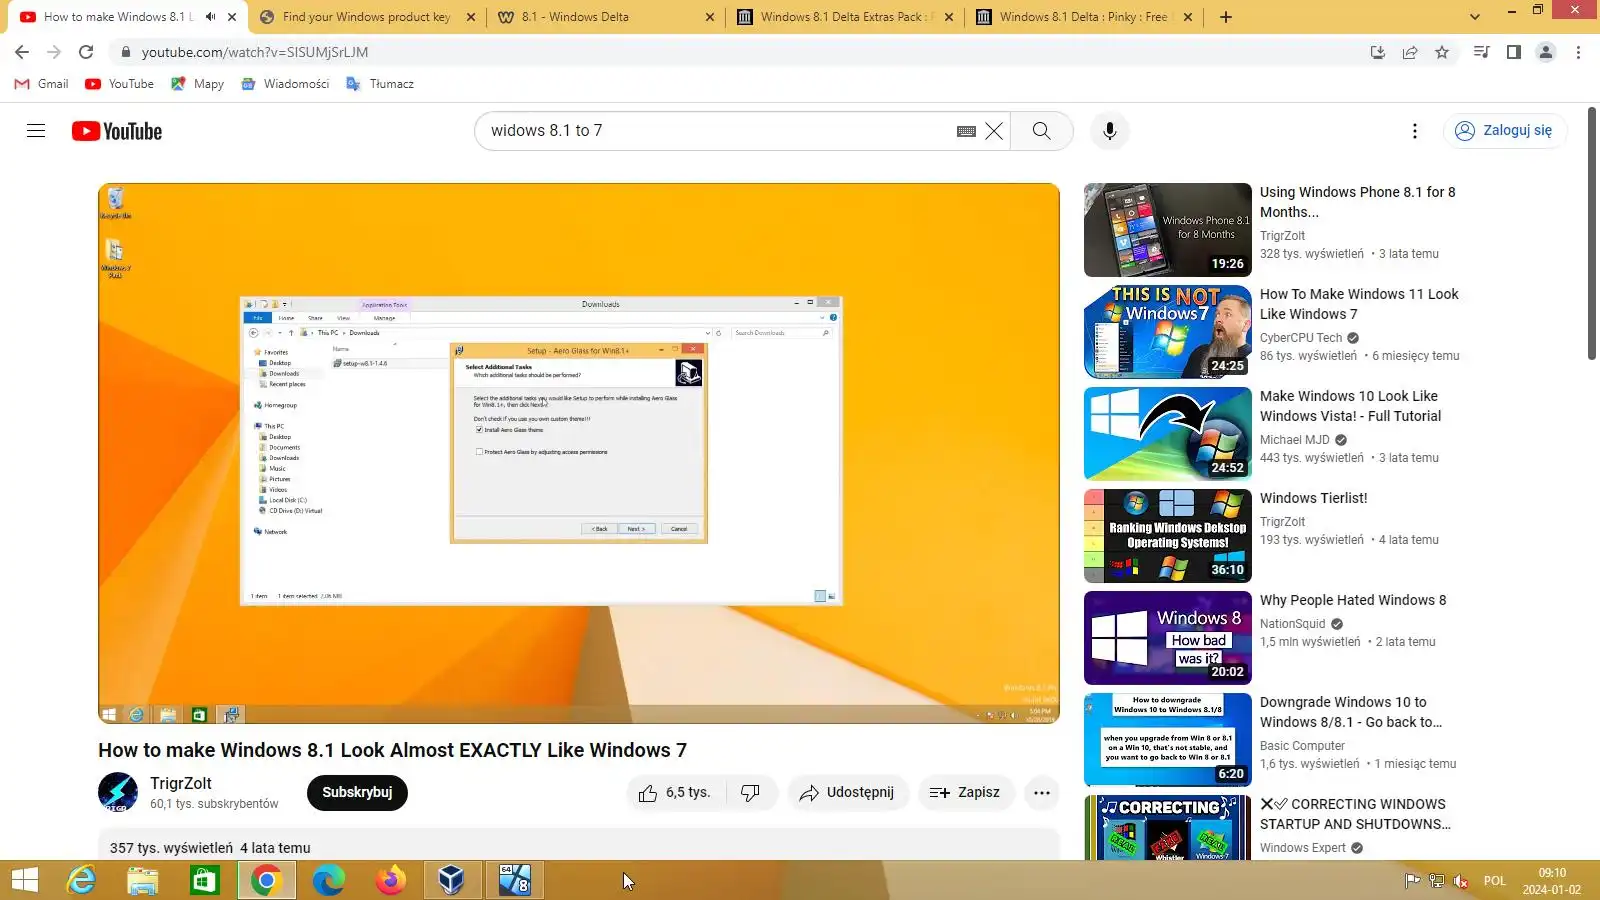Open the YouTube bookmark
This screenshot has height=900, width=1600.
(x=120, y=84)
